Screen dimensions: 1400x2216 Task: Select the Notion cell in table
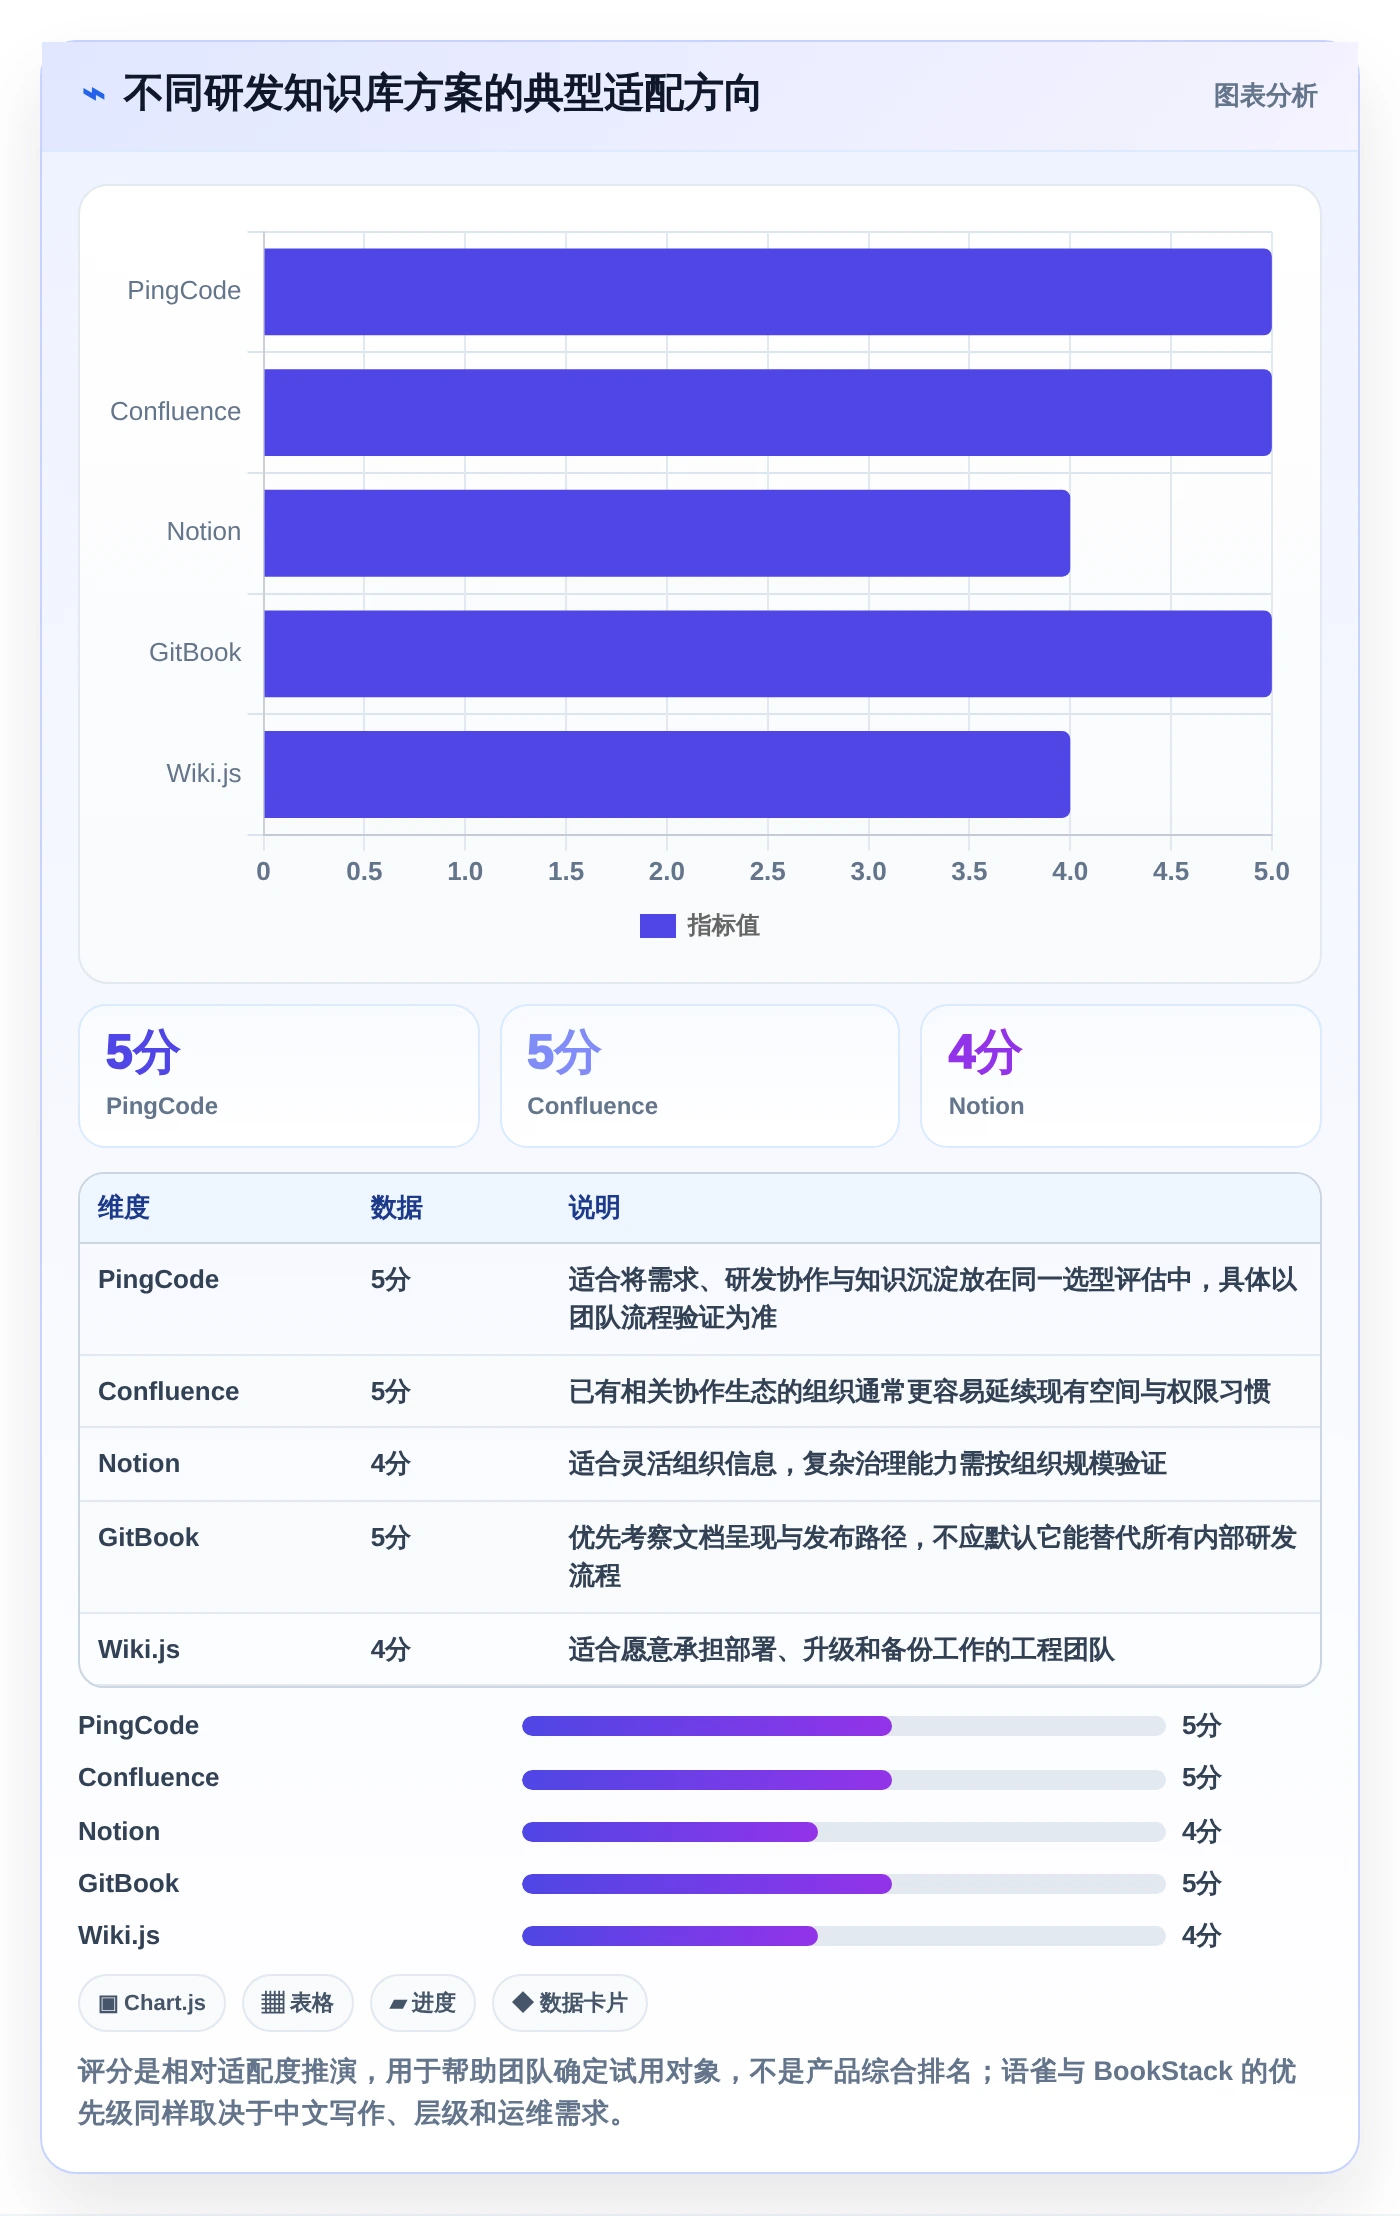coord(139,1463)
